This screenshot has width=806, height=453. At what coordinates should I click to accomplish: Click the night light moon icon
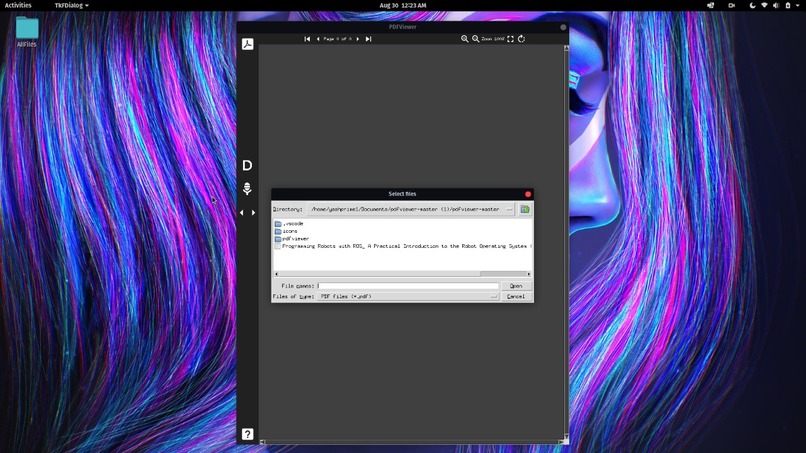(753, 5)
